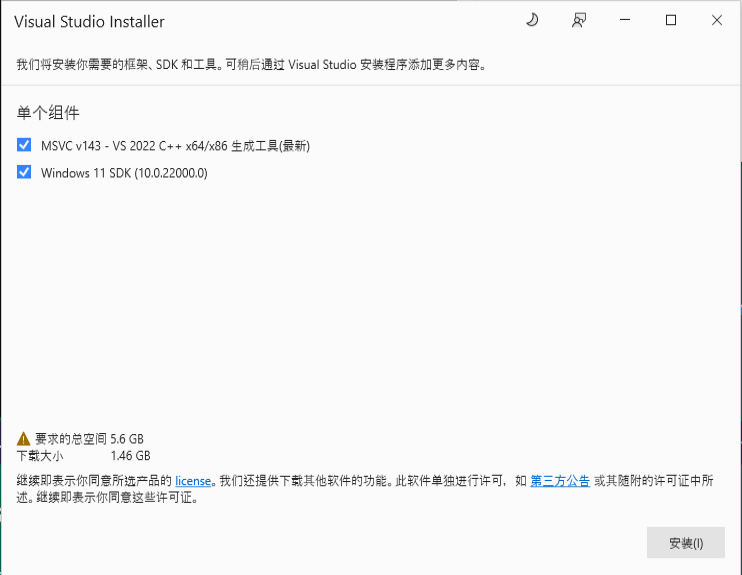Minimize the Visual Studio Installer window
Viewport: 742px width, 575px height.
tap(625, 20)
